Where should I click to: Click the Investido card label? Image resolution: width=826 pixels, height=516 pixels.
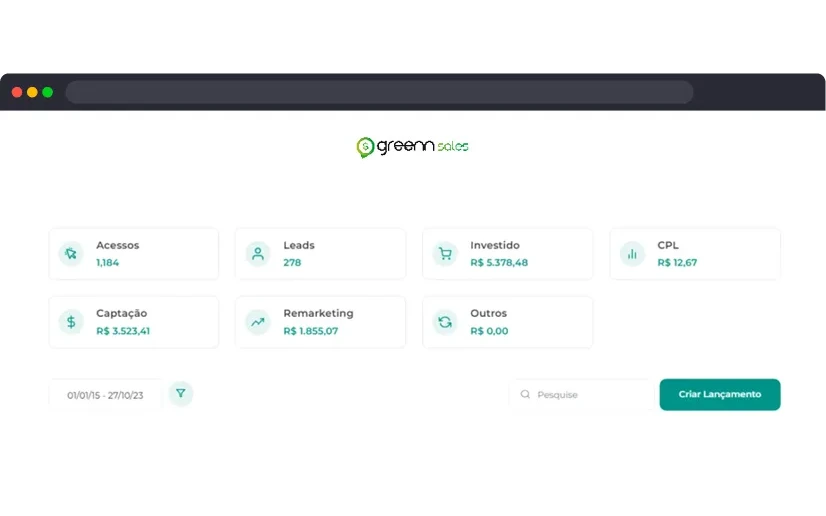(x=495, y=245)
